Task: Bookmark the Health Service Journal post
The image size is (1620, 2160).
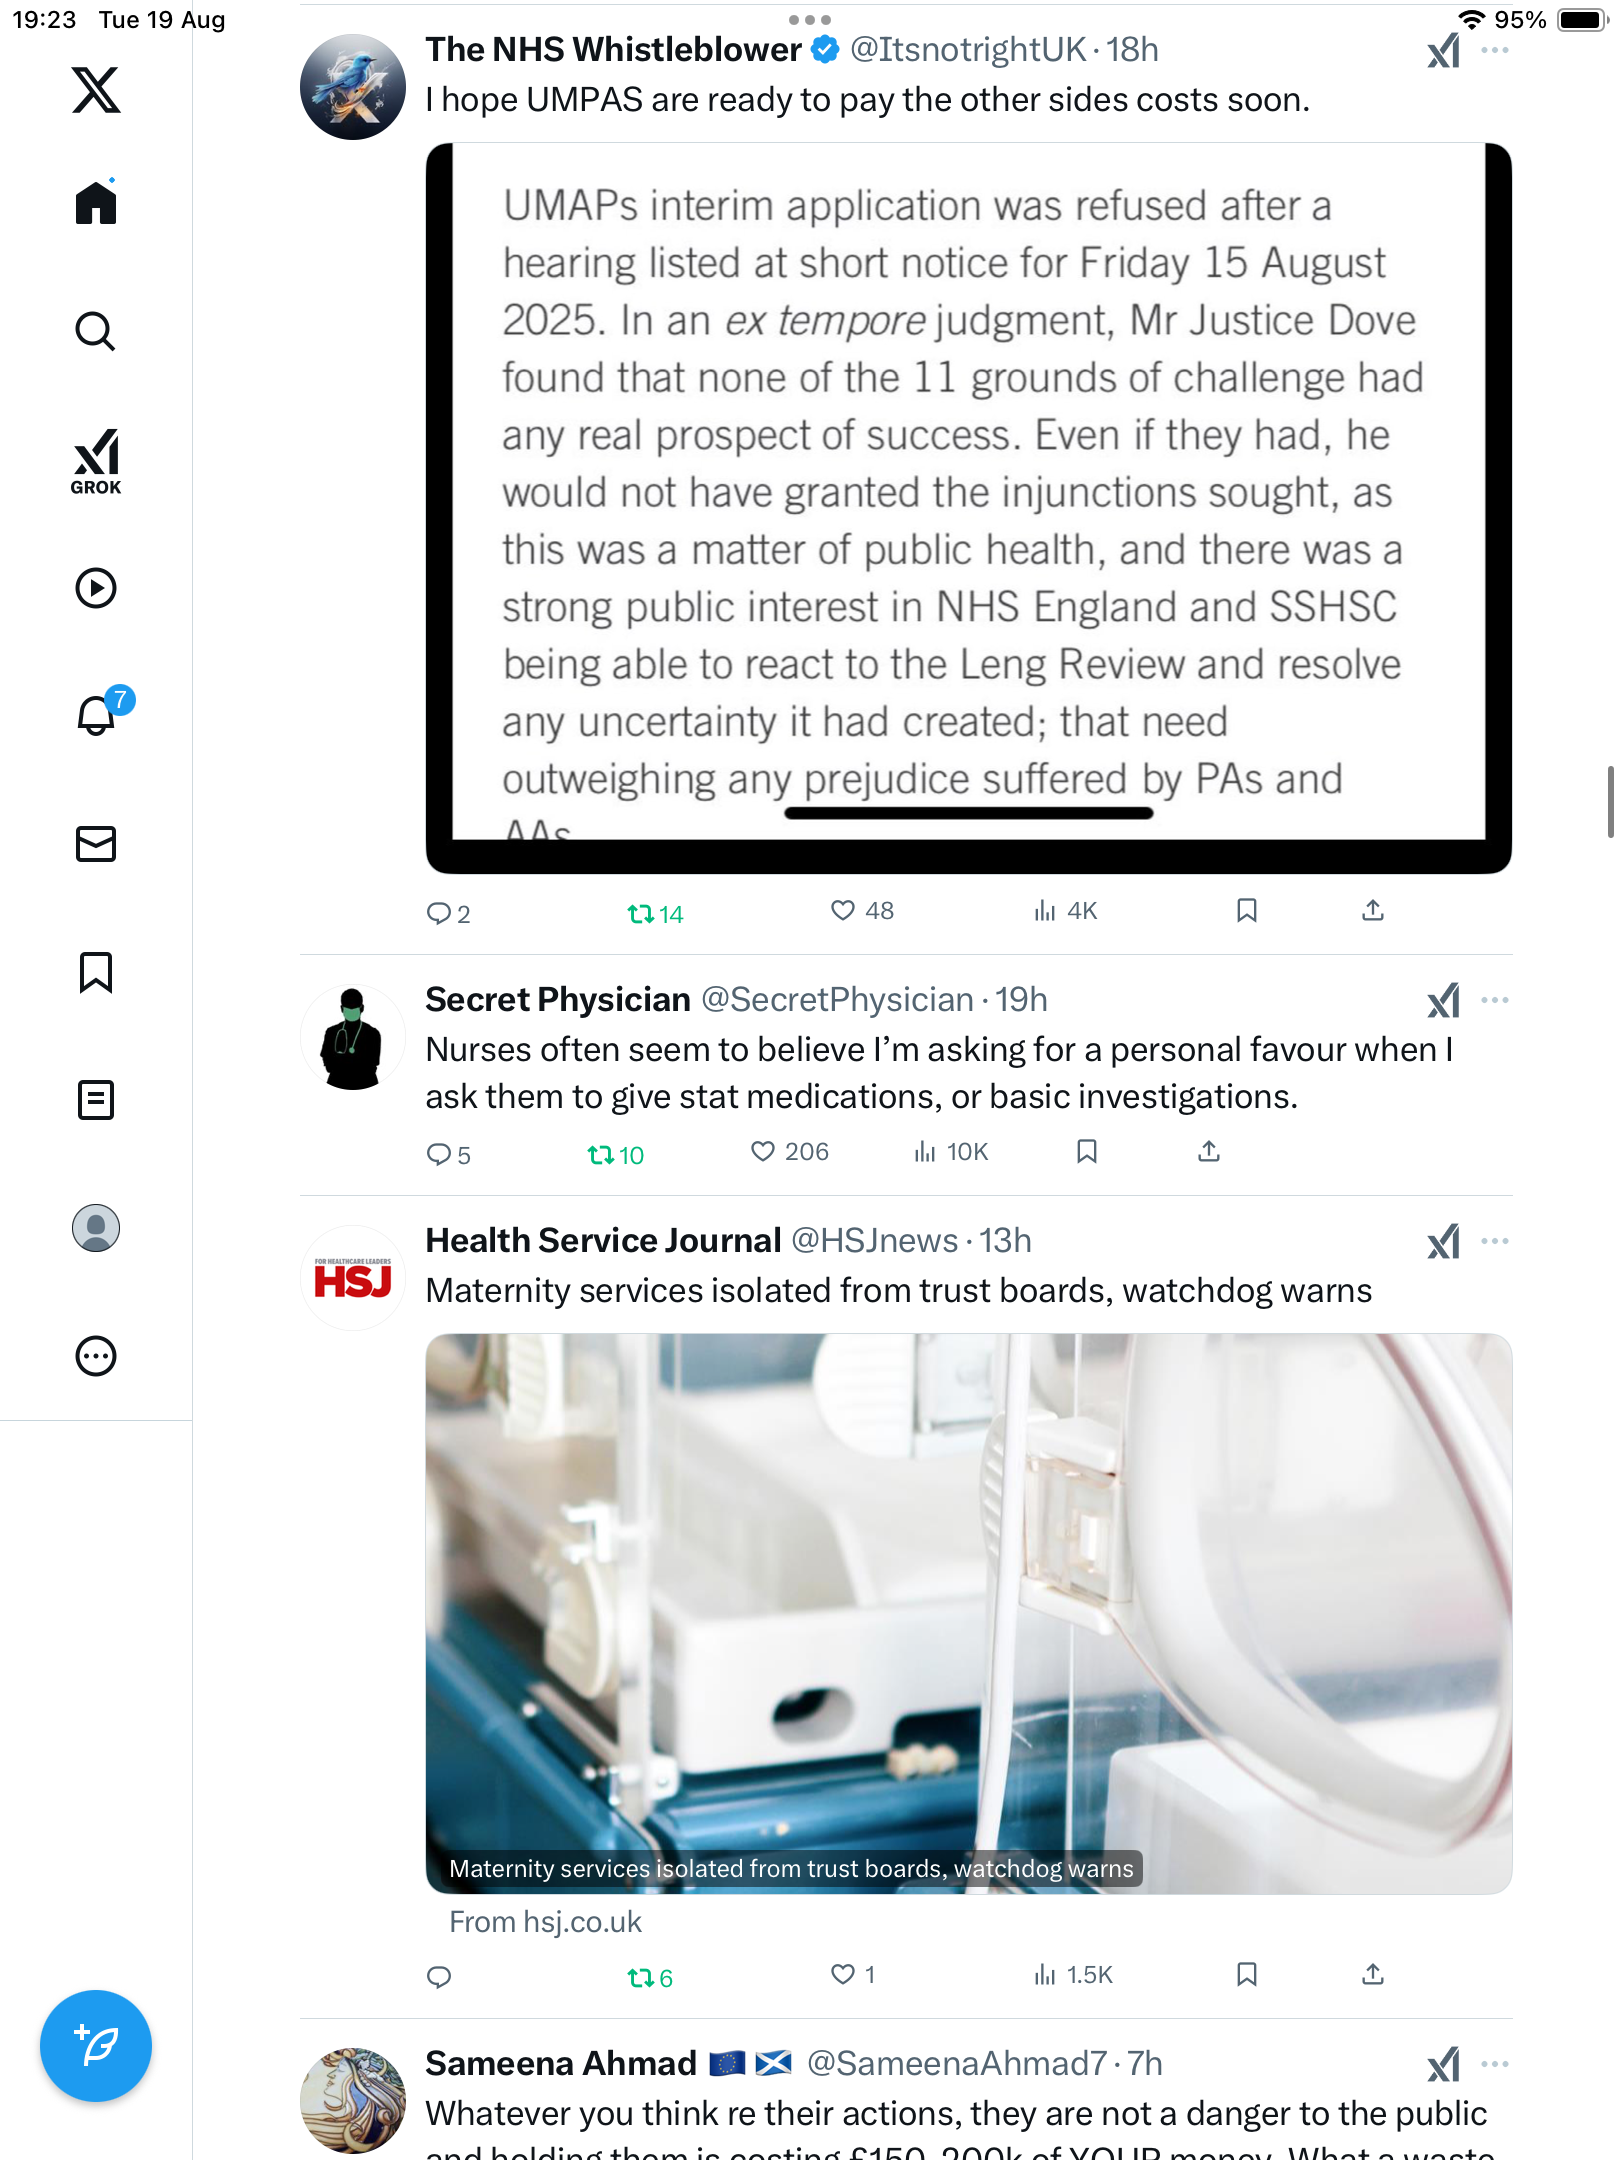Action: pyautogui.click(x=1246, y=1975)
